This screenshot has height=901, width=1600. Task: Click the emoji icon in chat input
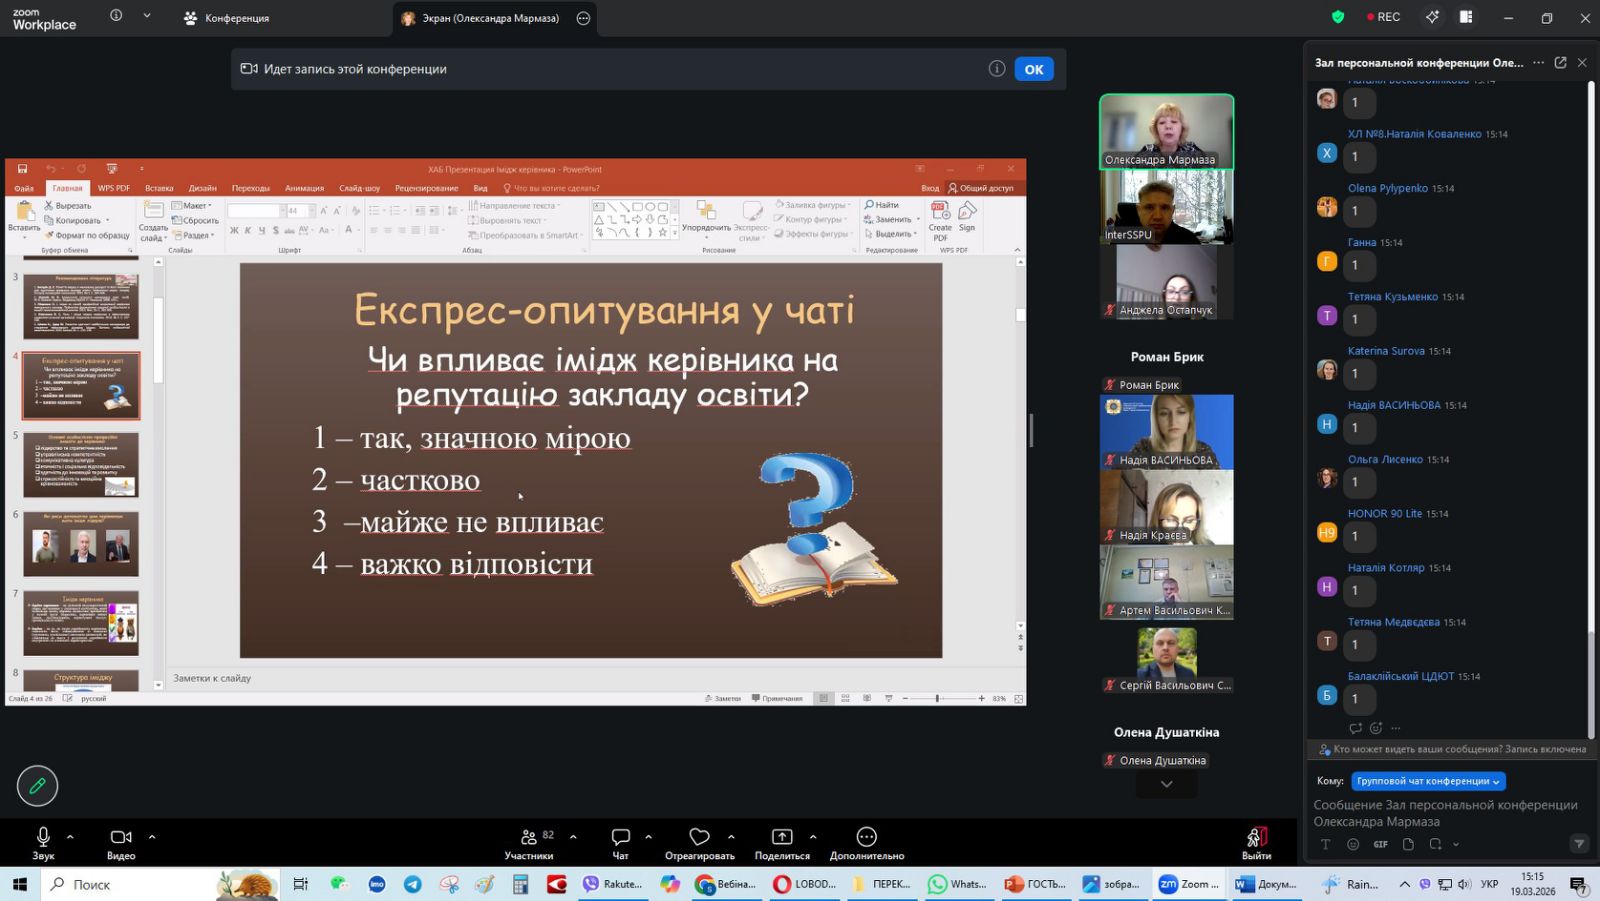click(1353, 844)
